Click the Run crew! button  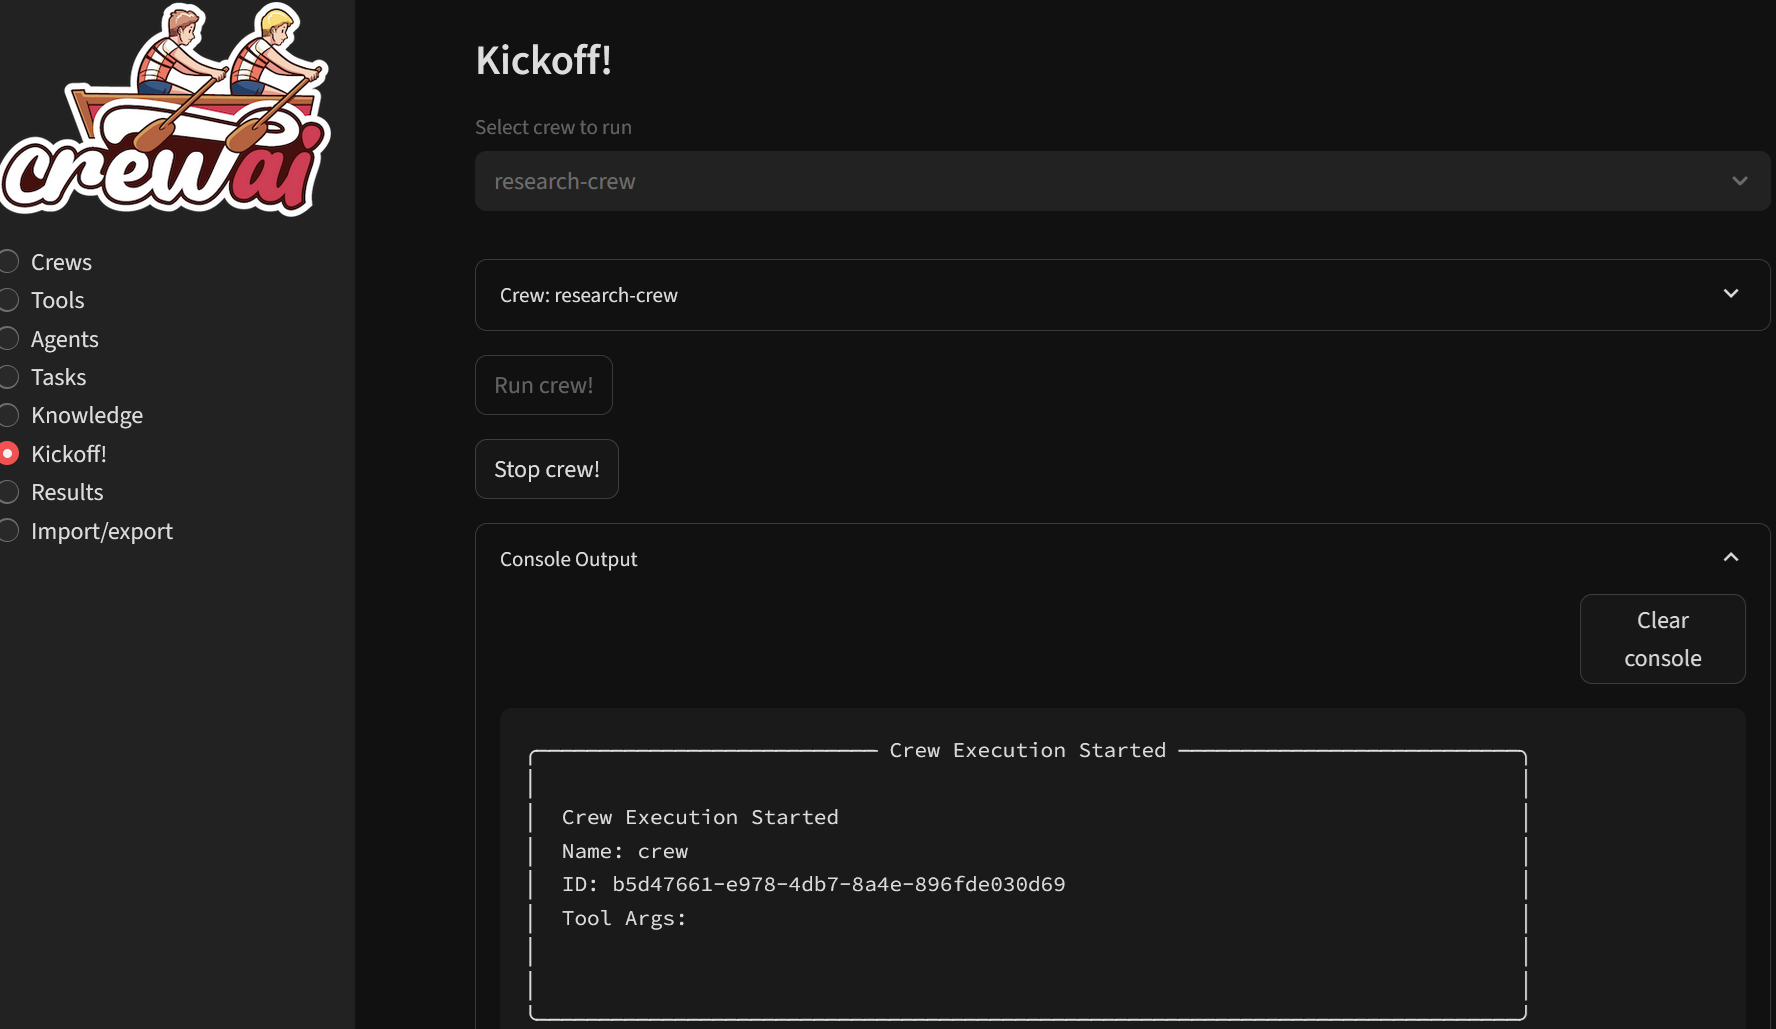pos(544,385)
